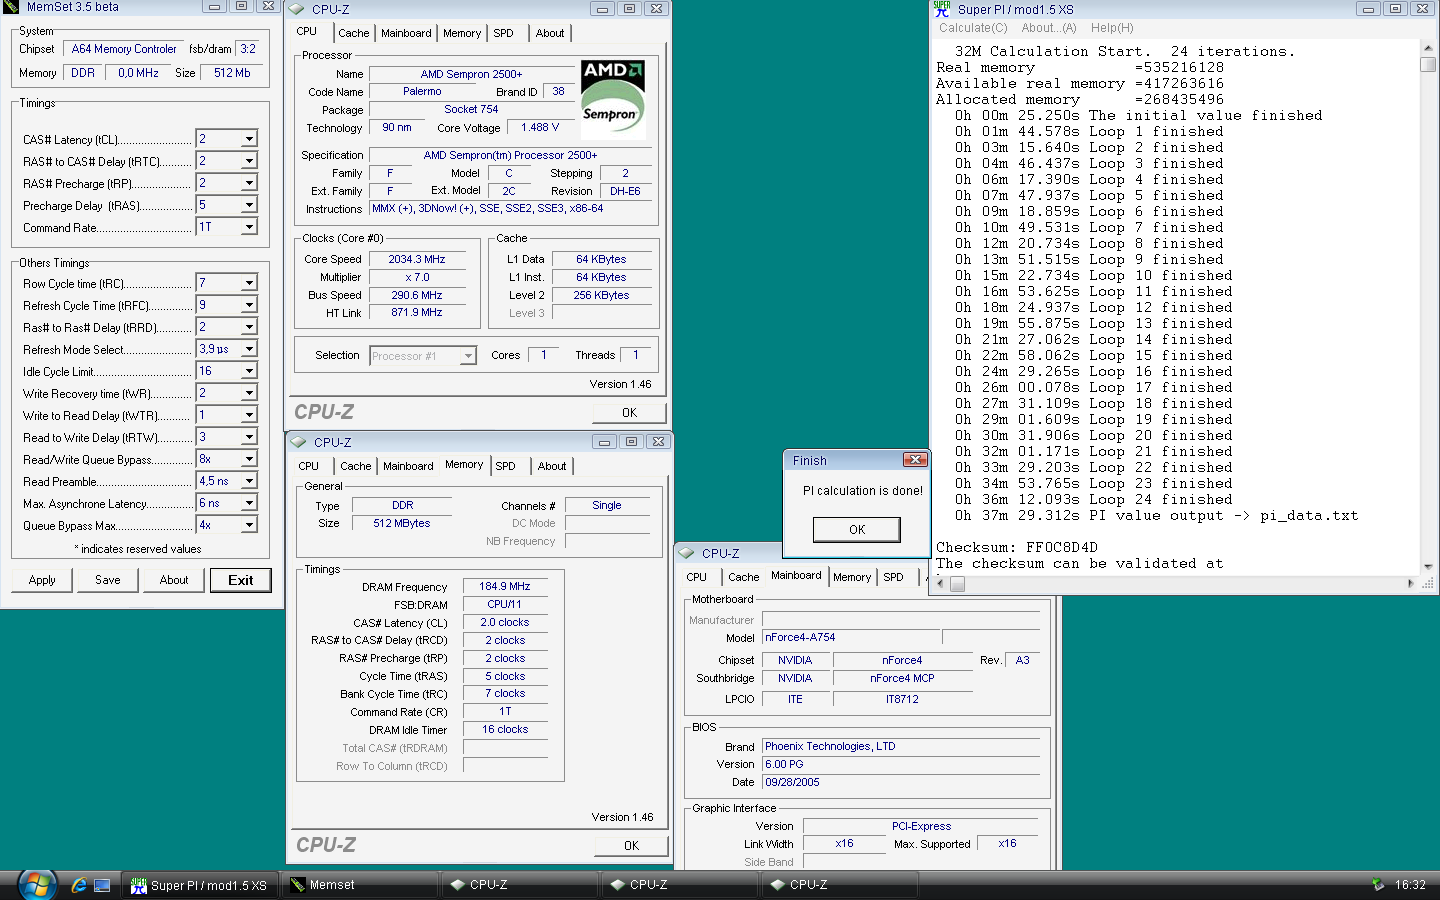Switch to Memory tab in CPU-Z Mainboard window
Viewport: 1440px width, 900px height.
tap(852, 577)
